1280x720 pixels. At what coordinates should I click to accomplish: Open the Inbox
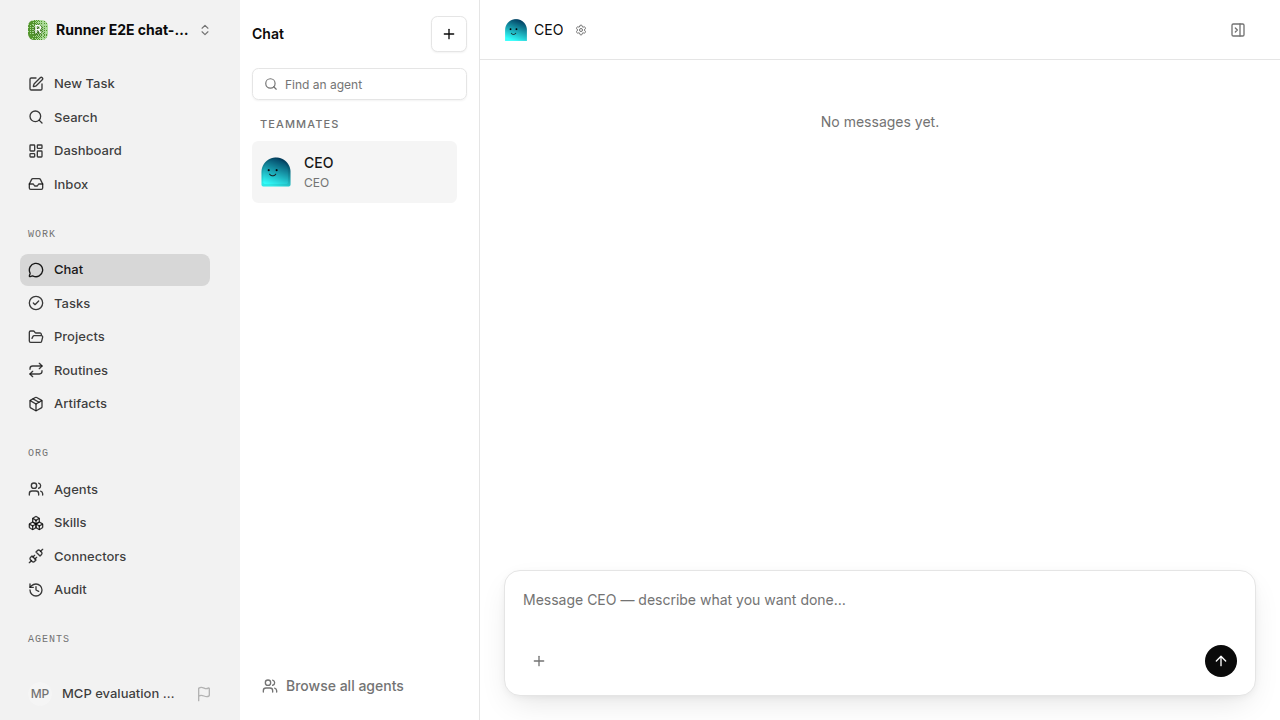coord(115,184)
